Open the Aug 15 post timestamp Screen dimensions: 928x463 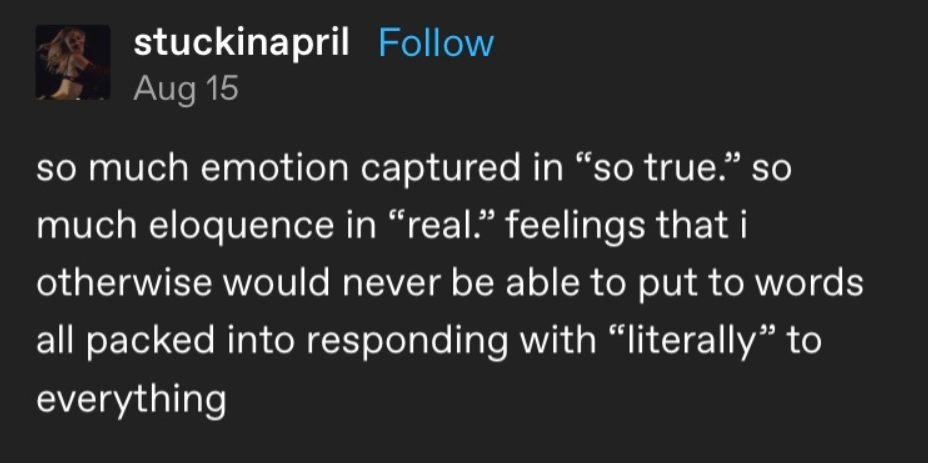(185, 88)
